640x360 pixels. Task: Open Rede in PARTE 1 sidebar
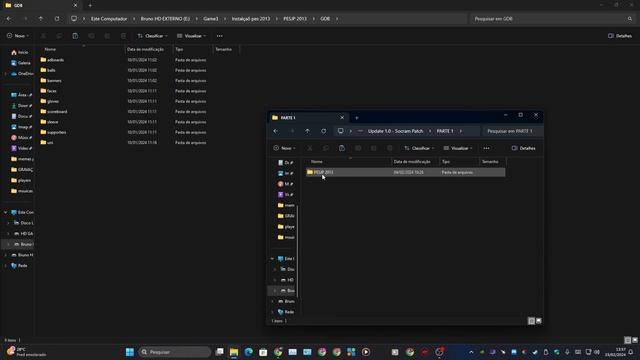pos(286,312)
